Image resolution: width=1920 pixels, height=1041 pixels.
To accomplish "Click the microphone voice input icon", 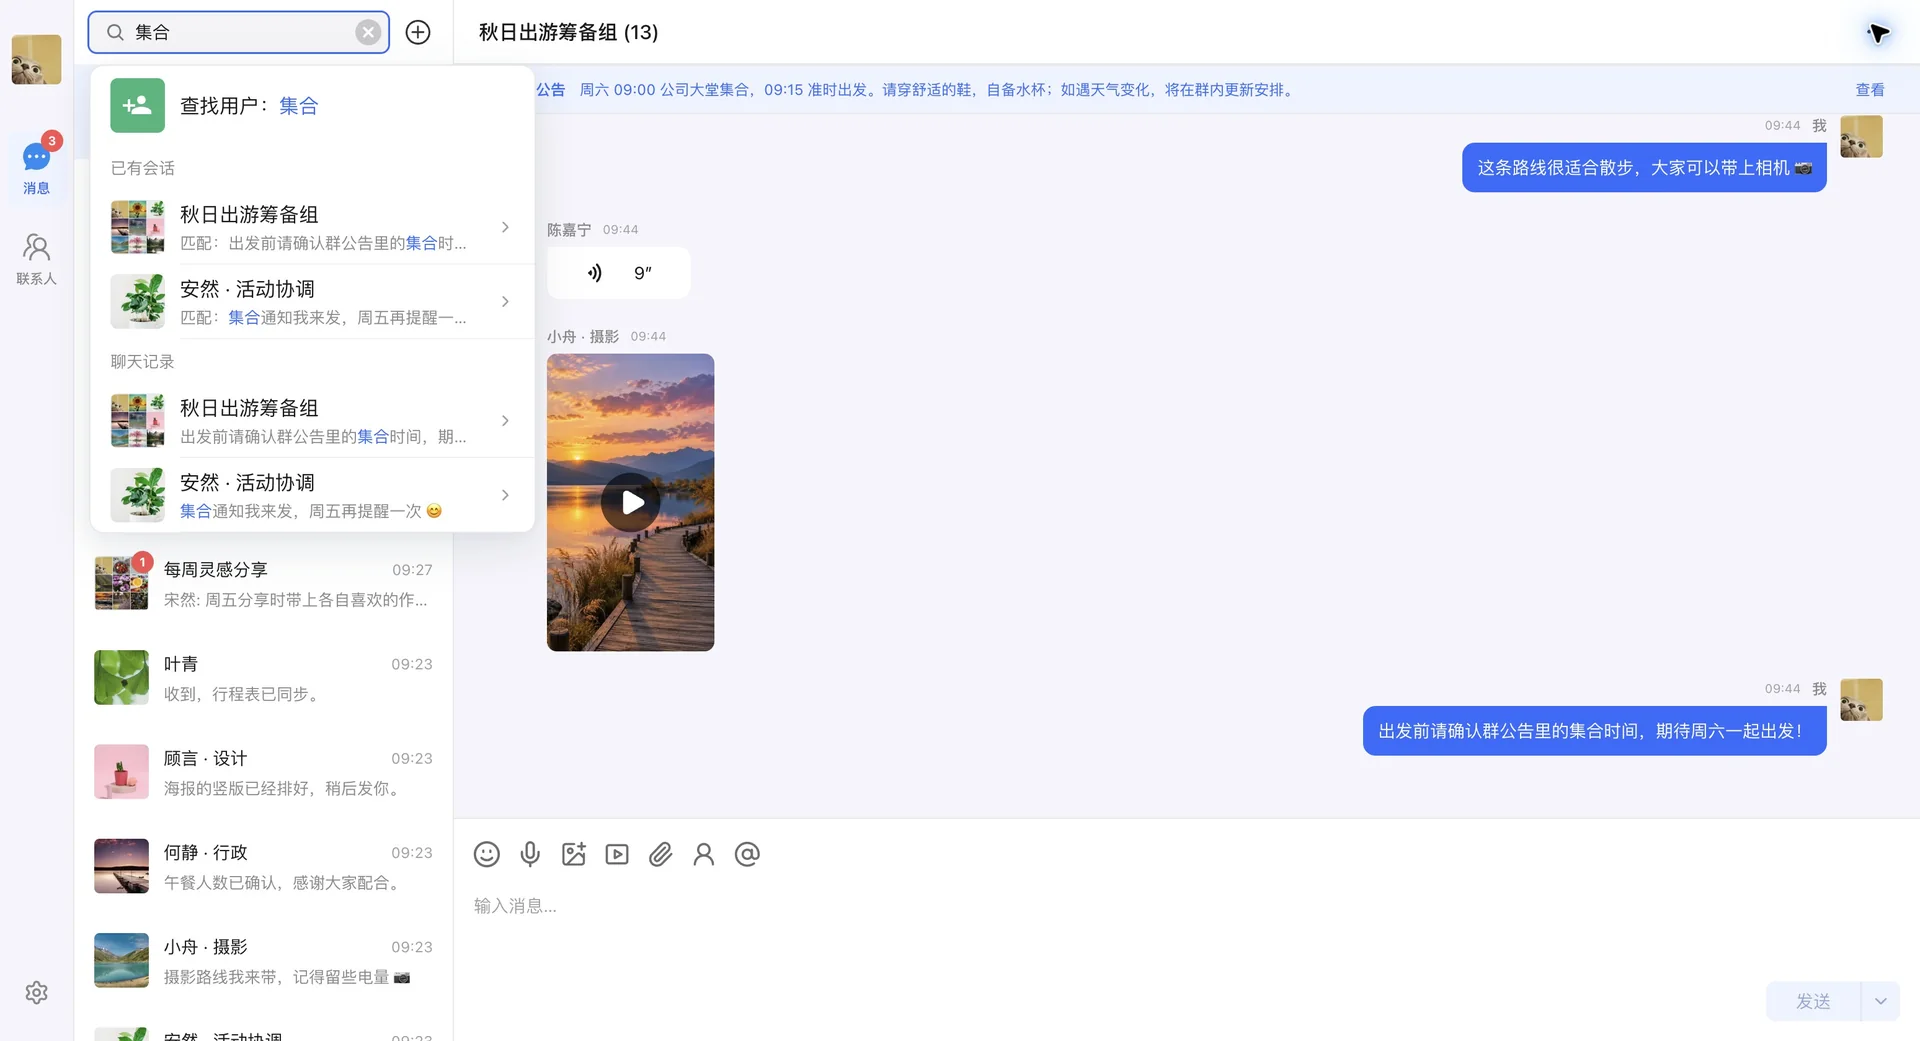I will 530,854.
